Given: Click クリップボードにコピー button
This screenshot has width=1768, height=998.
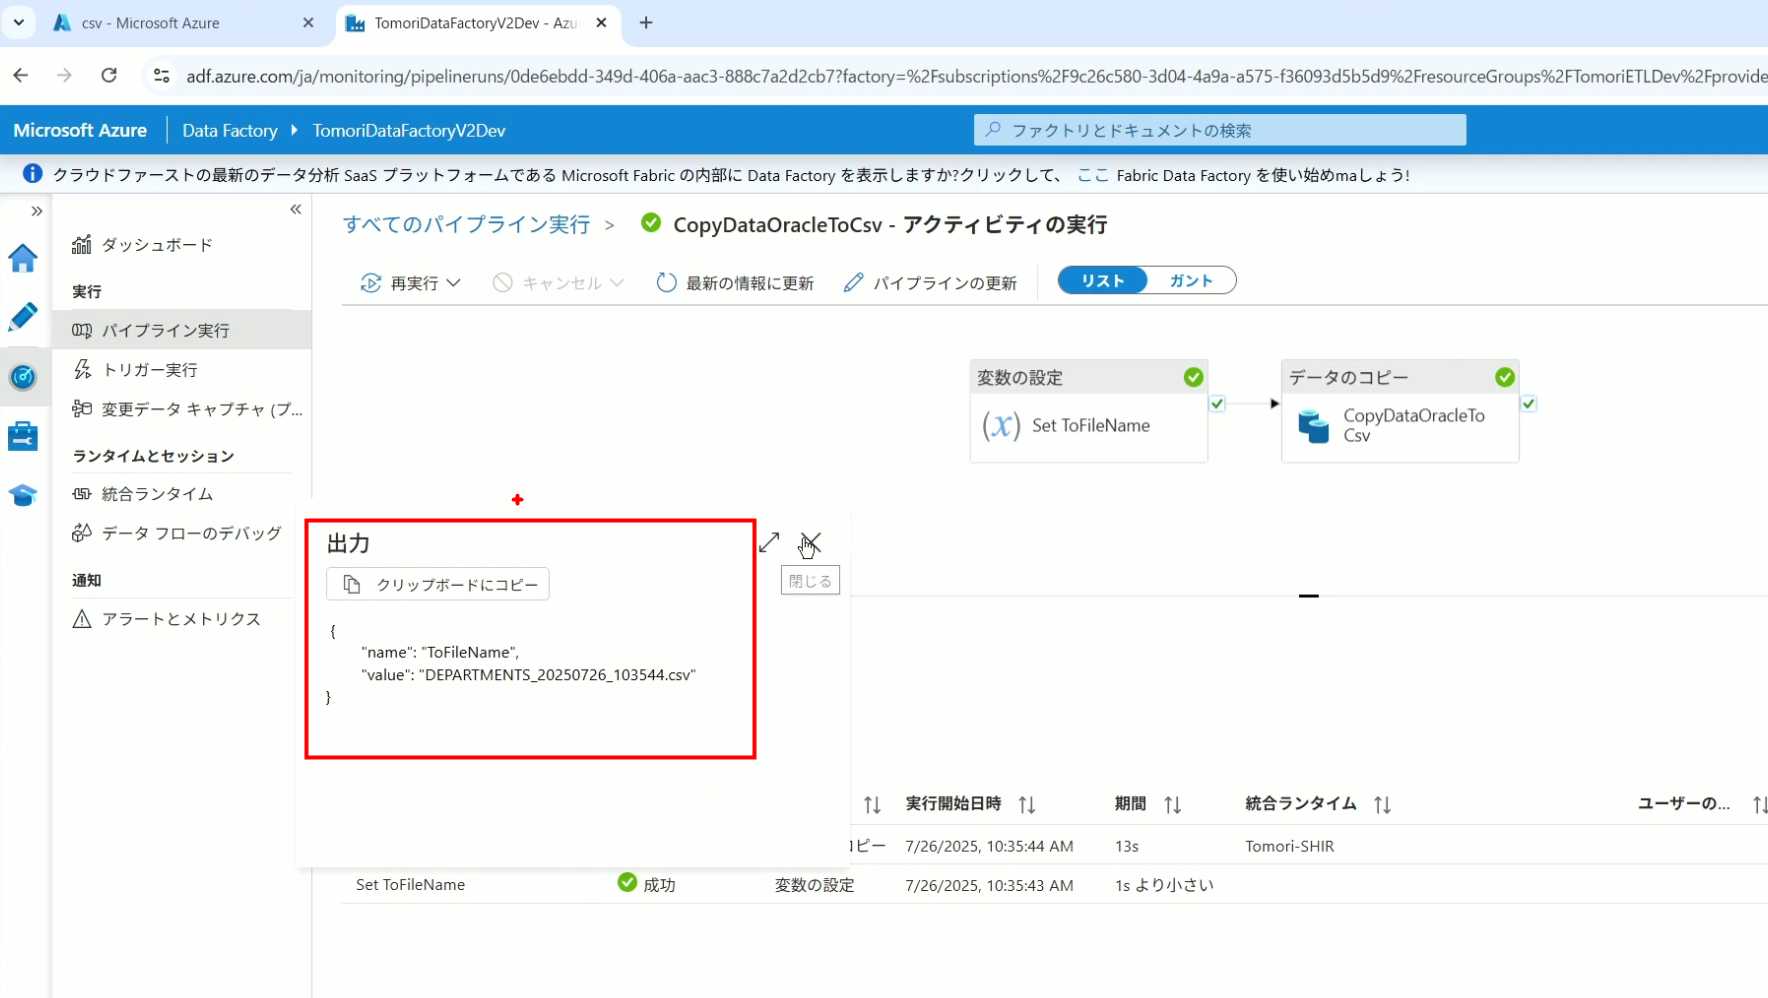Looking at the screenshot, I should 438,584.
